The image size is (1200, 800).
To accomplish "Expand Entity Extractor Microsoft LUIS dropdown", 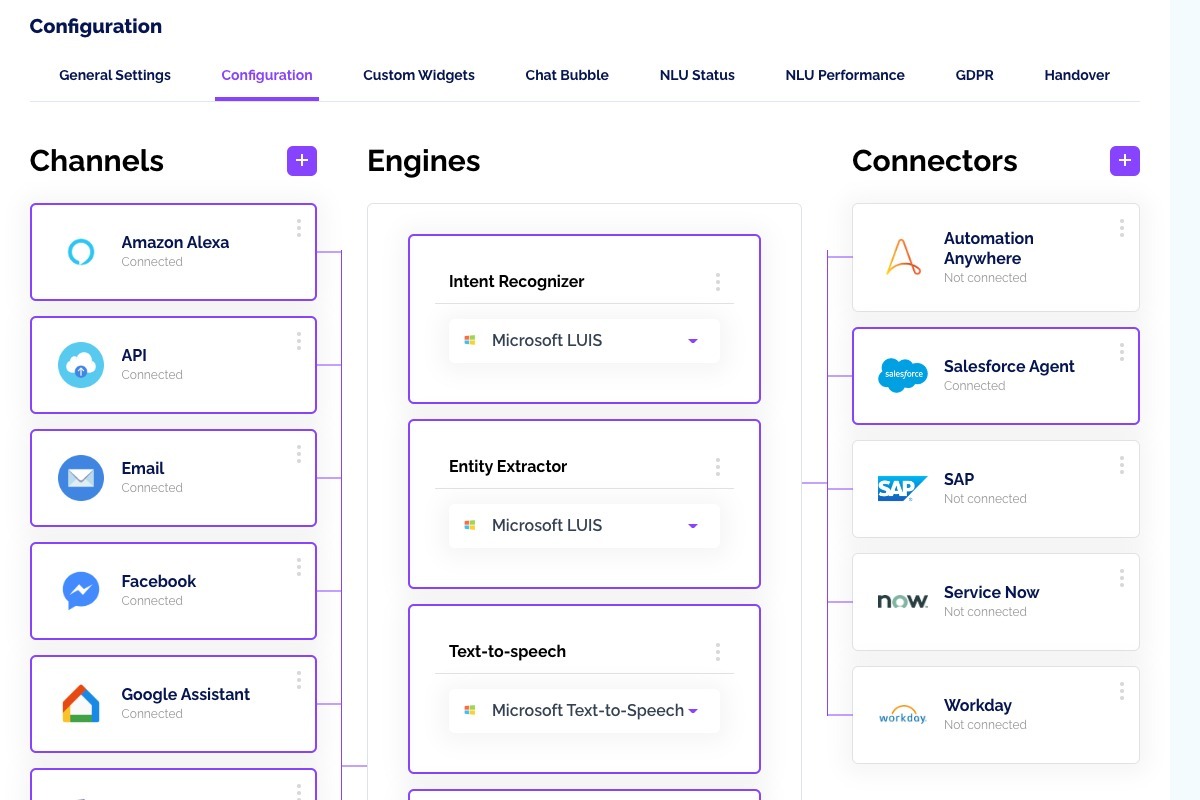I will pos(584,526).
